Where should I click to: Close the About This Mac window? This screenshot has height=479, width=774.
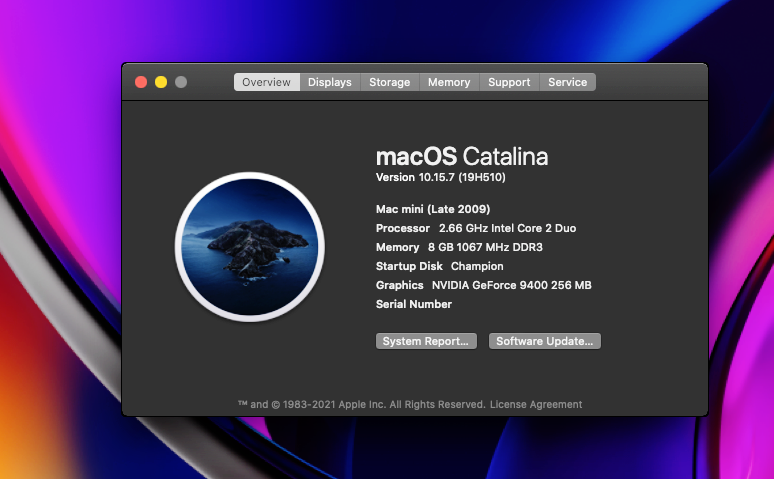141,82
